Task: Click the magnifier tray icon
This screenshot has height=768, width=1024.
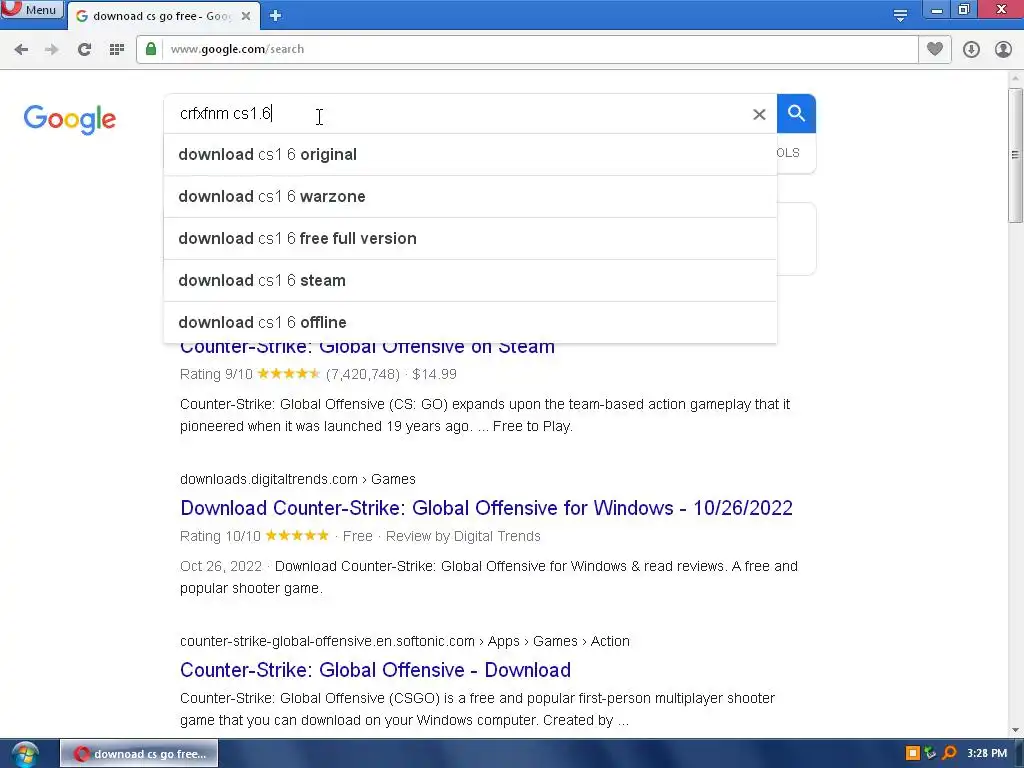Action: coord(950,754)
